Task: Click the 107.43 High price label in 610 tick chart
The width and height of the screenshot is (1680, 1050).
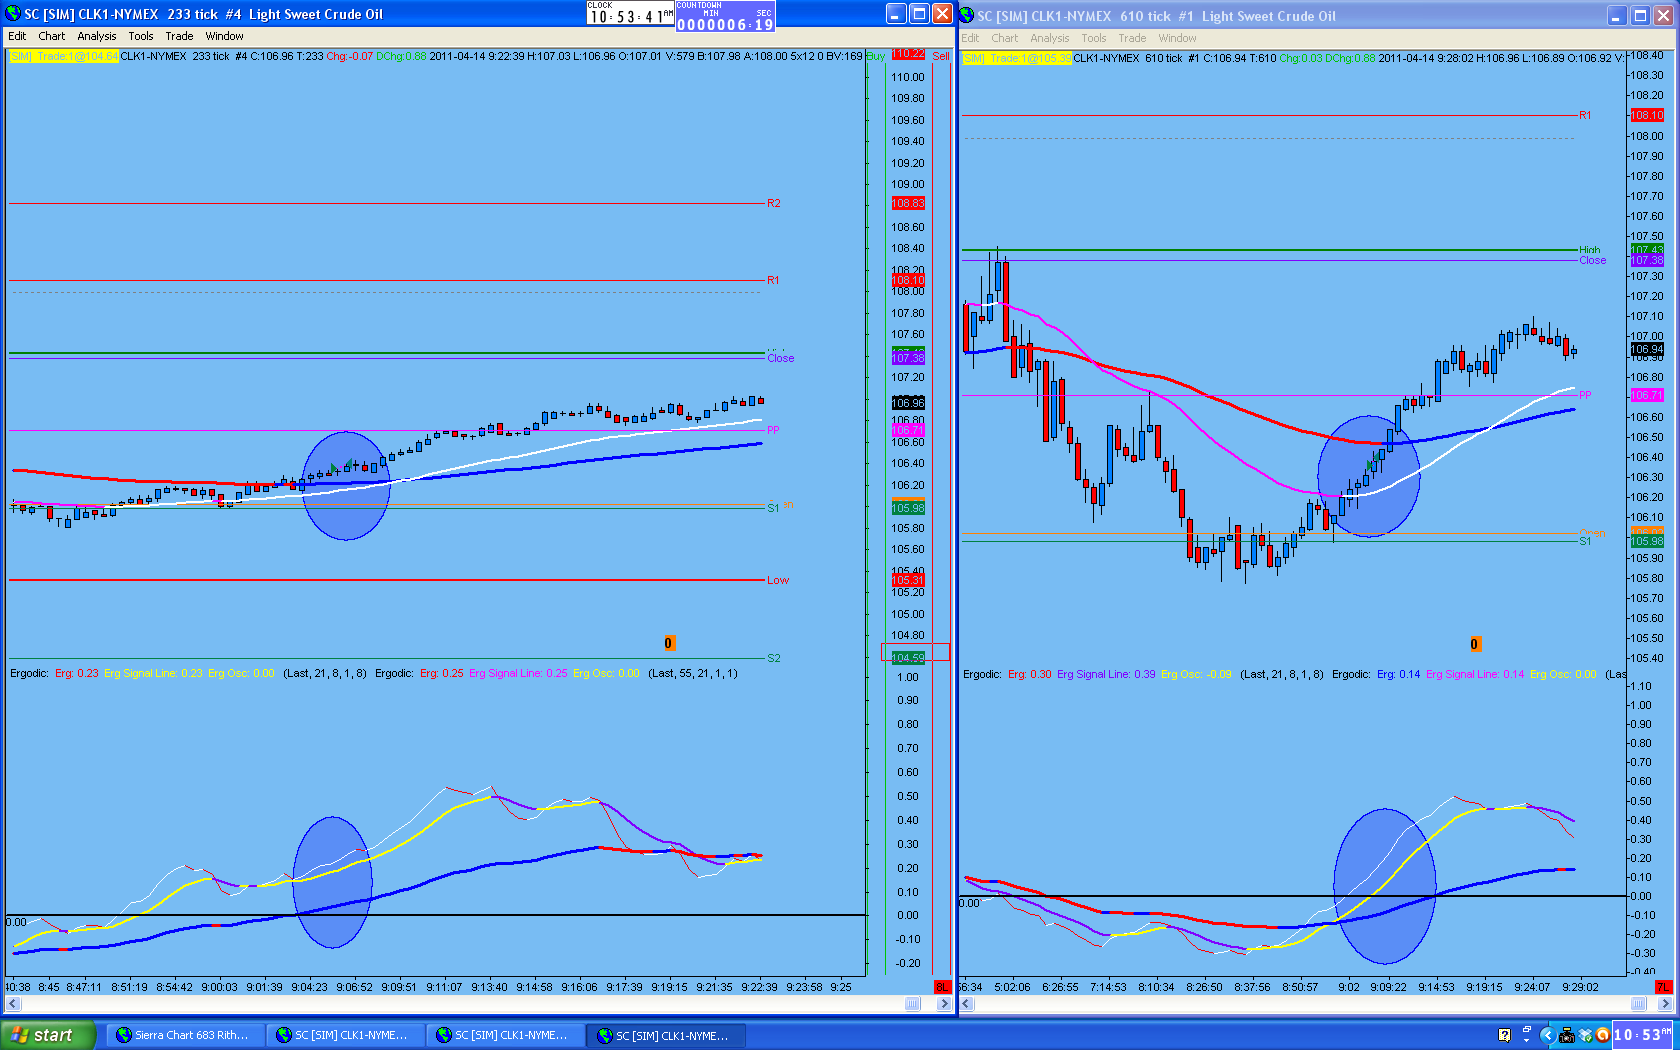Action: [x=1647, y=250]
